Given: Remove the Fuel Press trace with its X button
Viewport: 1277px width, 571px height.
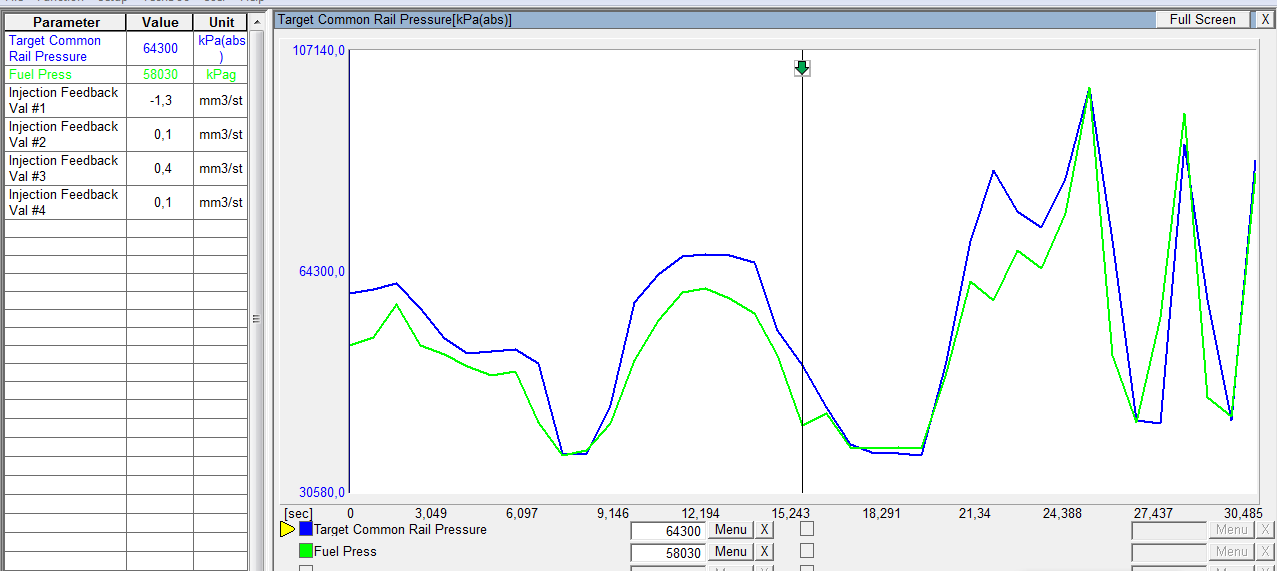Looking at the screenshot, I should click(764, 552).
